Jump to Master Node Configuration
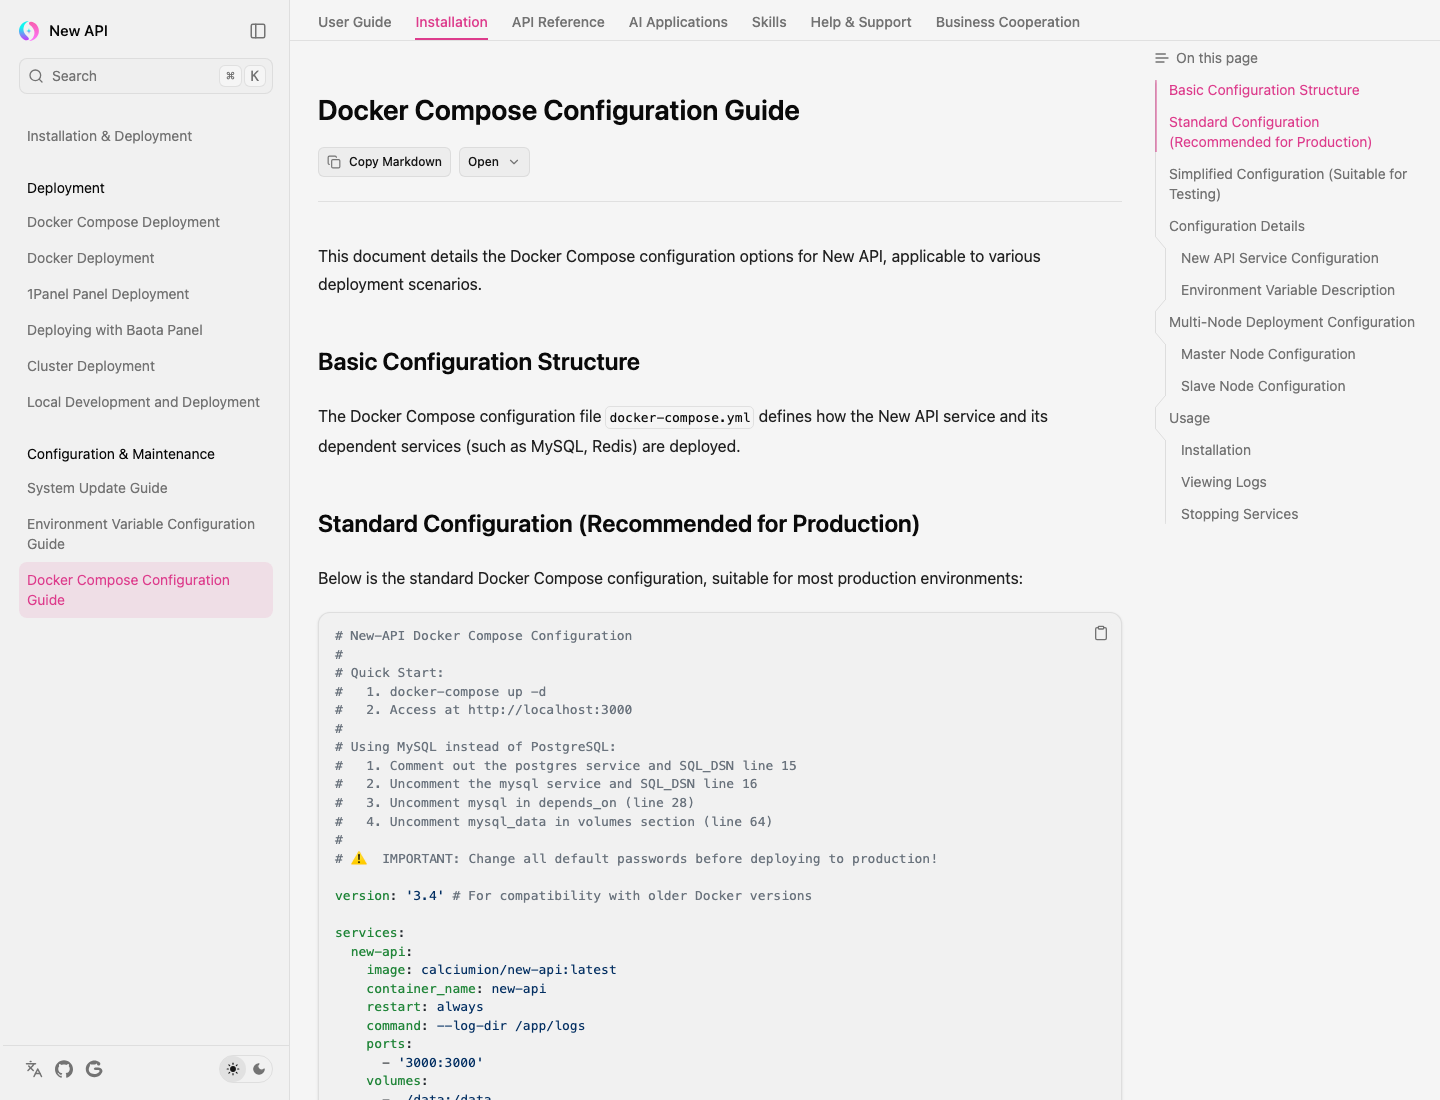Viewport: 1440px width, 1100px height. [1268, 354]
